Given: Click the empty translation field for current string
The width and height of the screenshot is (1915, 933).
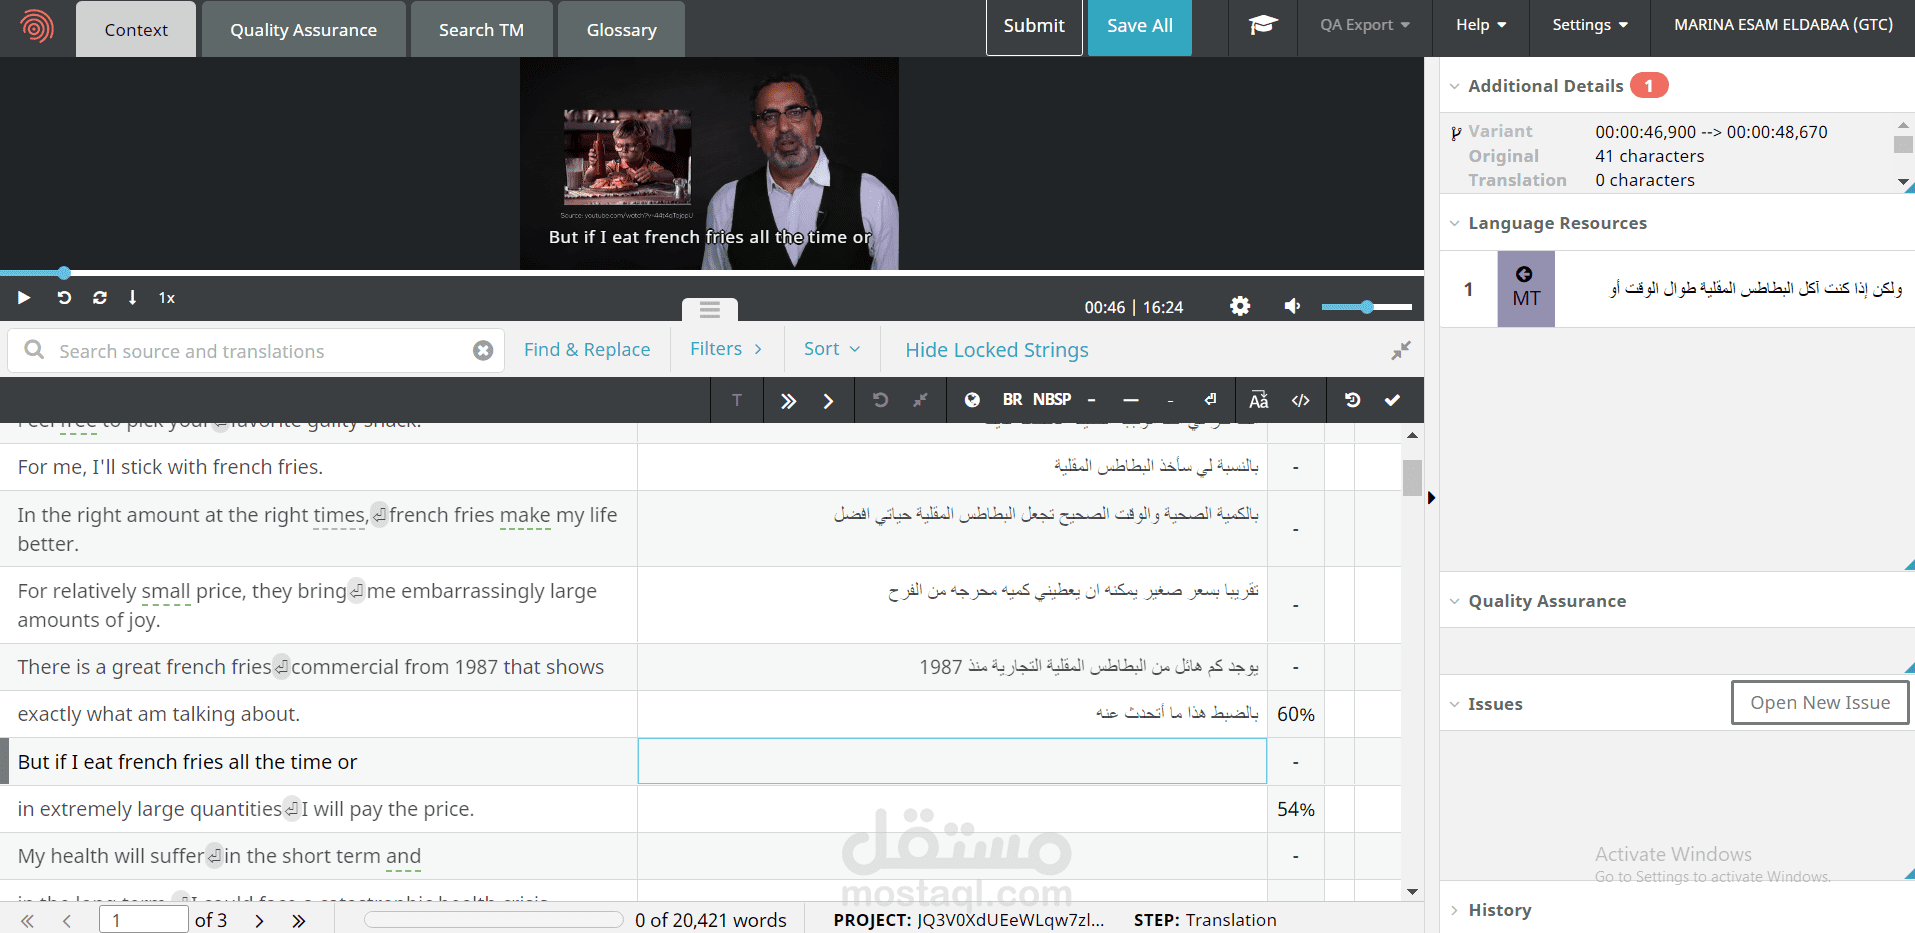Looking at the screenshot, I should point(952,761).
